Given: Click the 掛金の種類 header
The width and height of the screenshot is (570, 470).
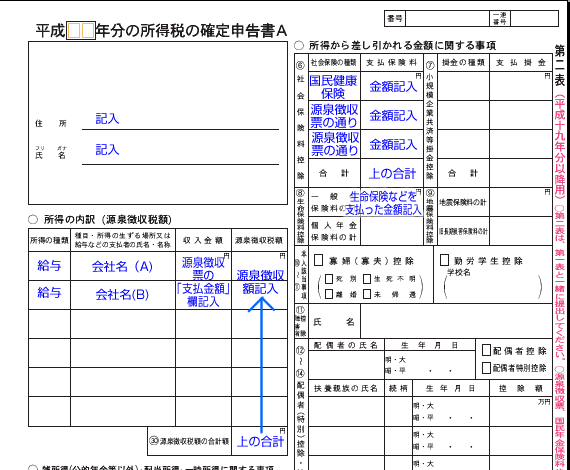Looking at the screenshot, I should (463, 63).
